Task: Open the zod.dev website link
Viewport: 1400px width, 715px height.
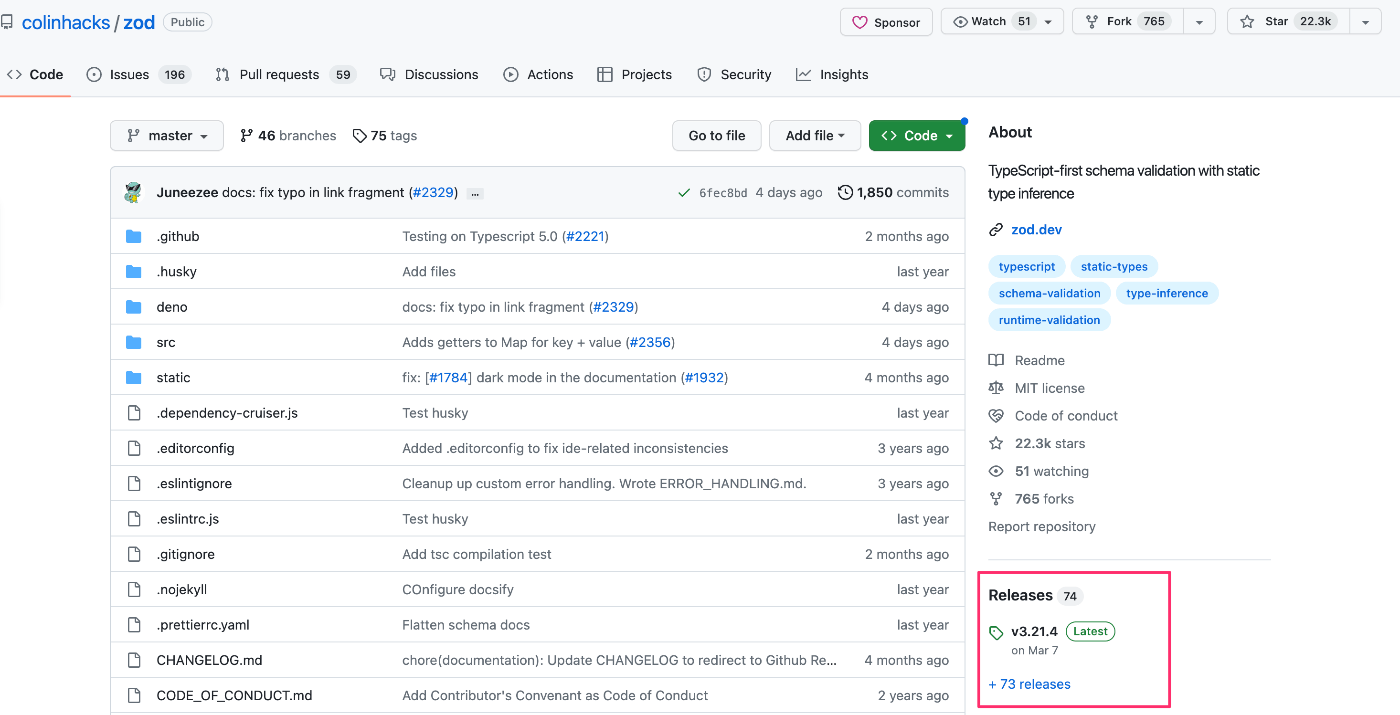Action: click(1036, 230)
